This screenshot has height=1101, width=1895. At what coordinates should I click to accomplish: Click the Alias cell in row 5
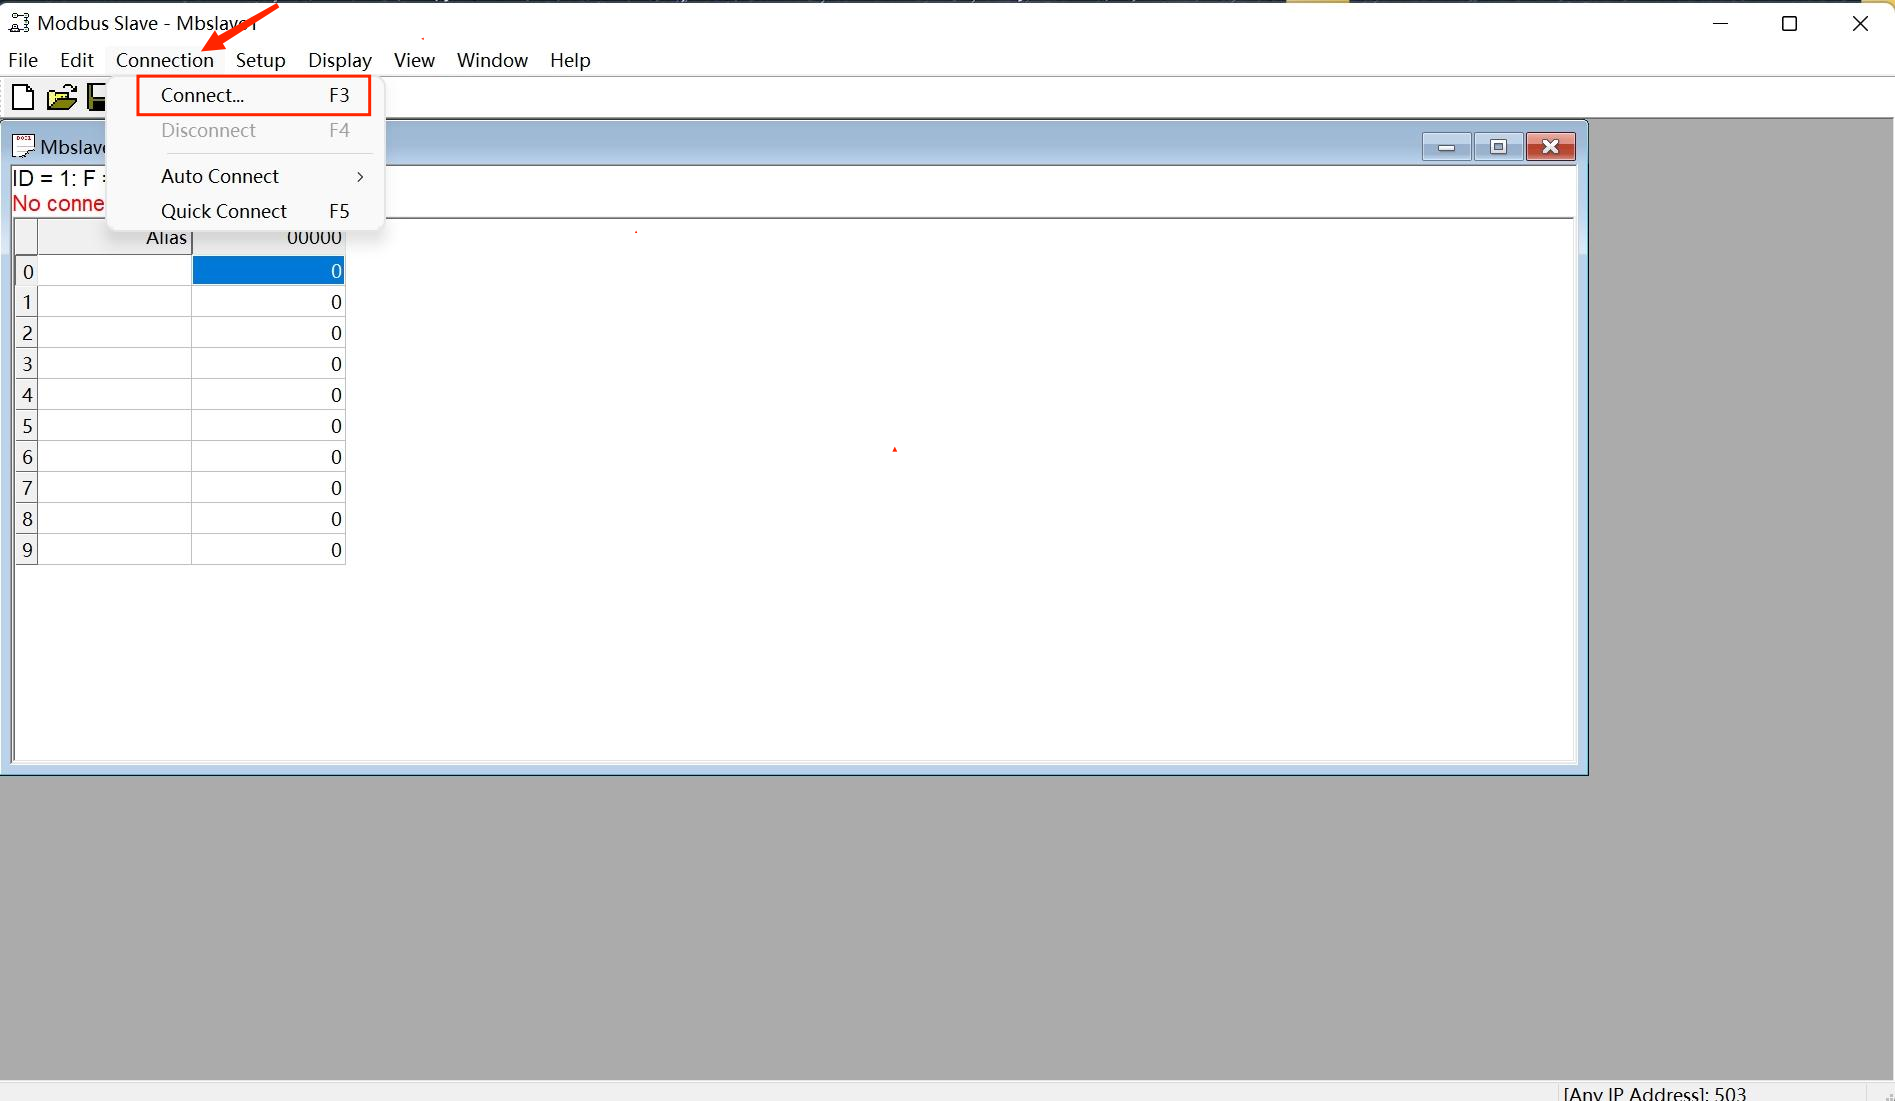115,426
